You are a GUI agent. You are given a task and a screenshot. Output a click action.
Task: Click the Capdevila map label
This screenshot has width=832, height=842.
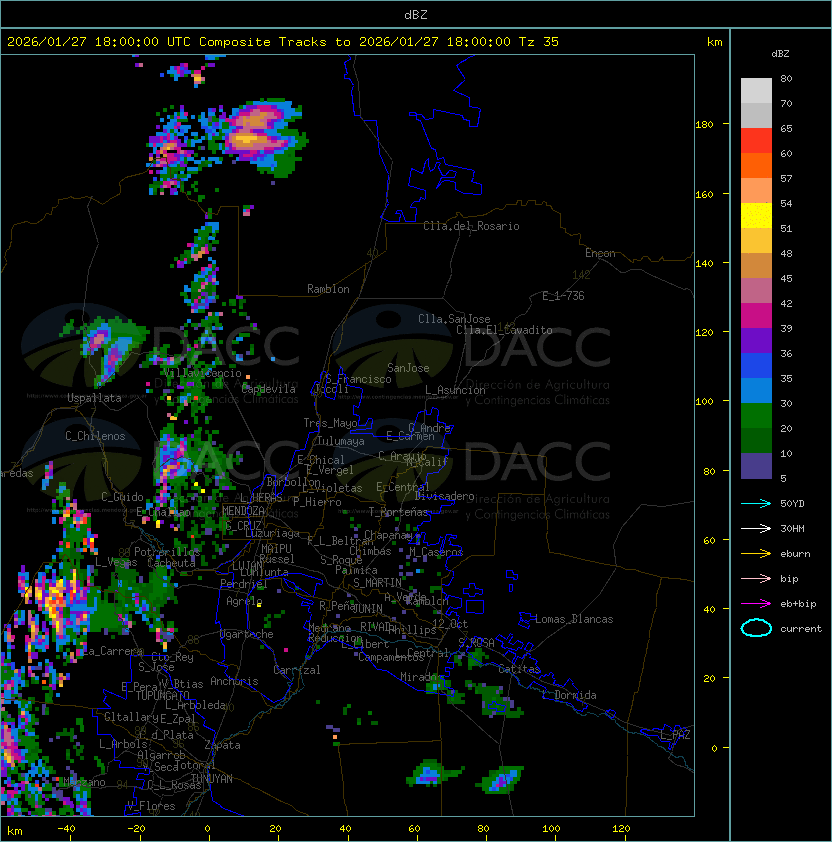pyautogui.click(x=269, y=389)
